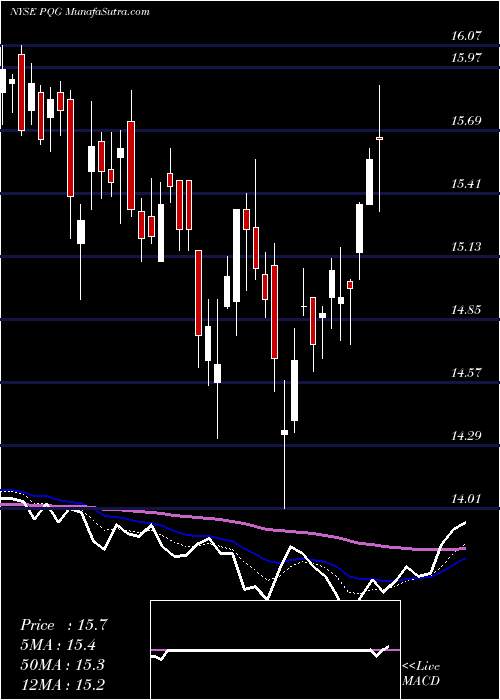Viewport: 500px width, 700px height.
Task: Click the 15.13 price level label
Action: tap(467, 246)
